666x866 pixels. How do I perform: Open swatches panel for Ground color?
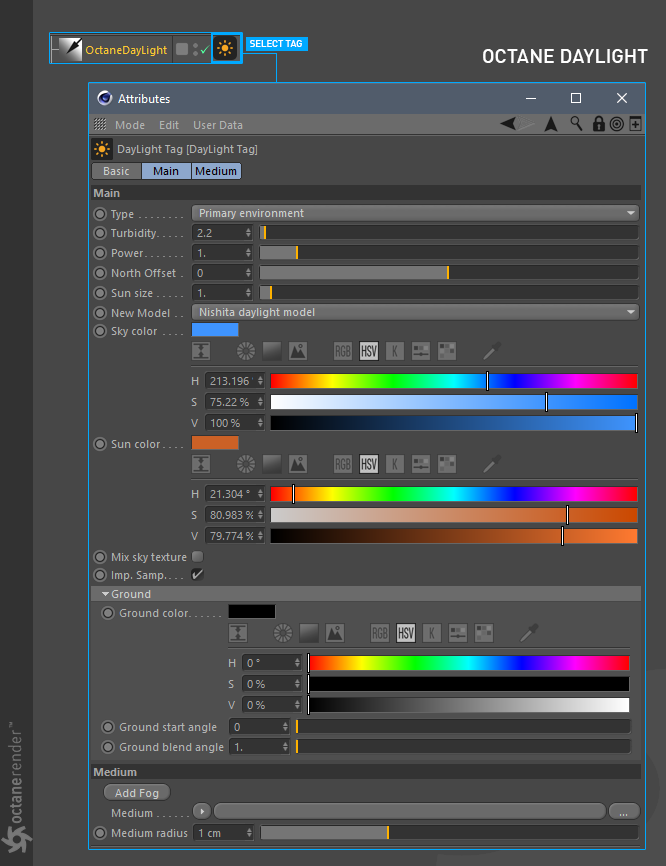484,633
